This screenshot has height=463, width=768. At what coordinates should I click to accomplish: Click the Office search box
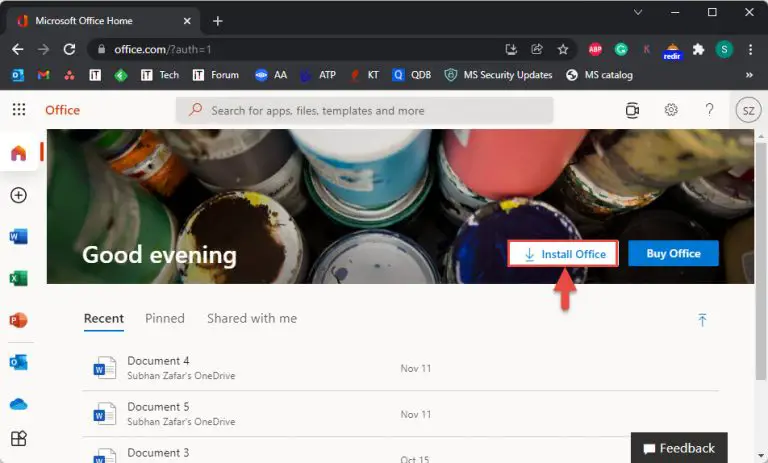(365, 110)
